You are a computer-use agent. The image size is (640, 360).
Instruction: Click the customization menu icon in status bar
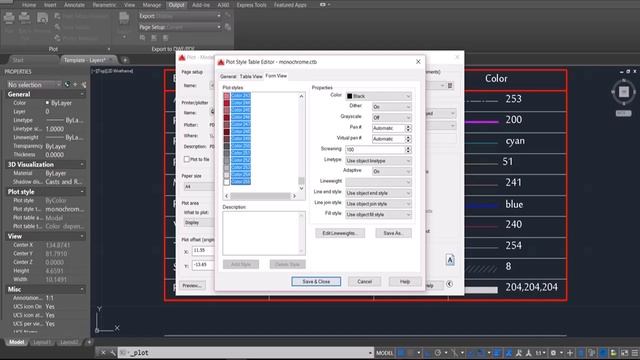pos(635,353)
